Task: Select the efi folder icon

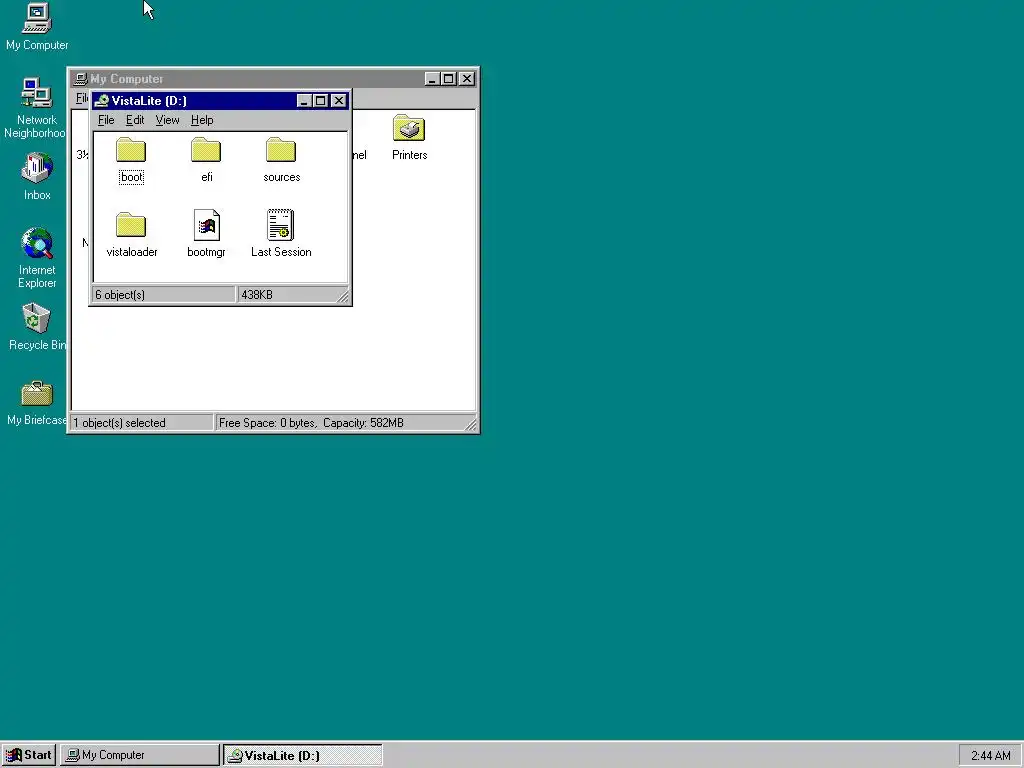Action: pos(206,150)
